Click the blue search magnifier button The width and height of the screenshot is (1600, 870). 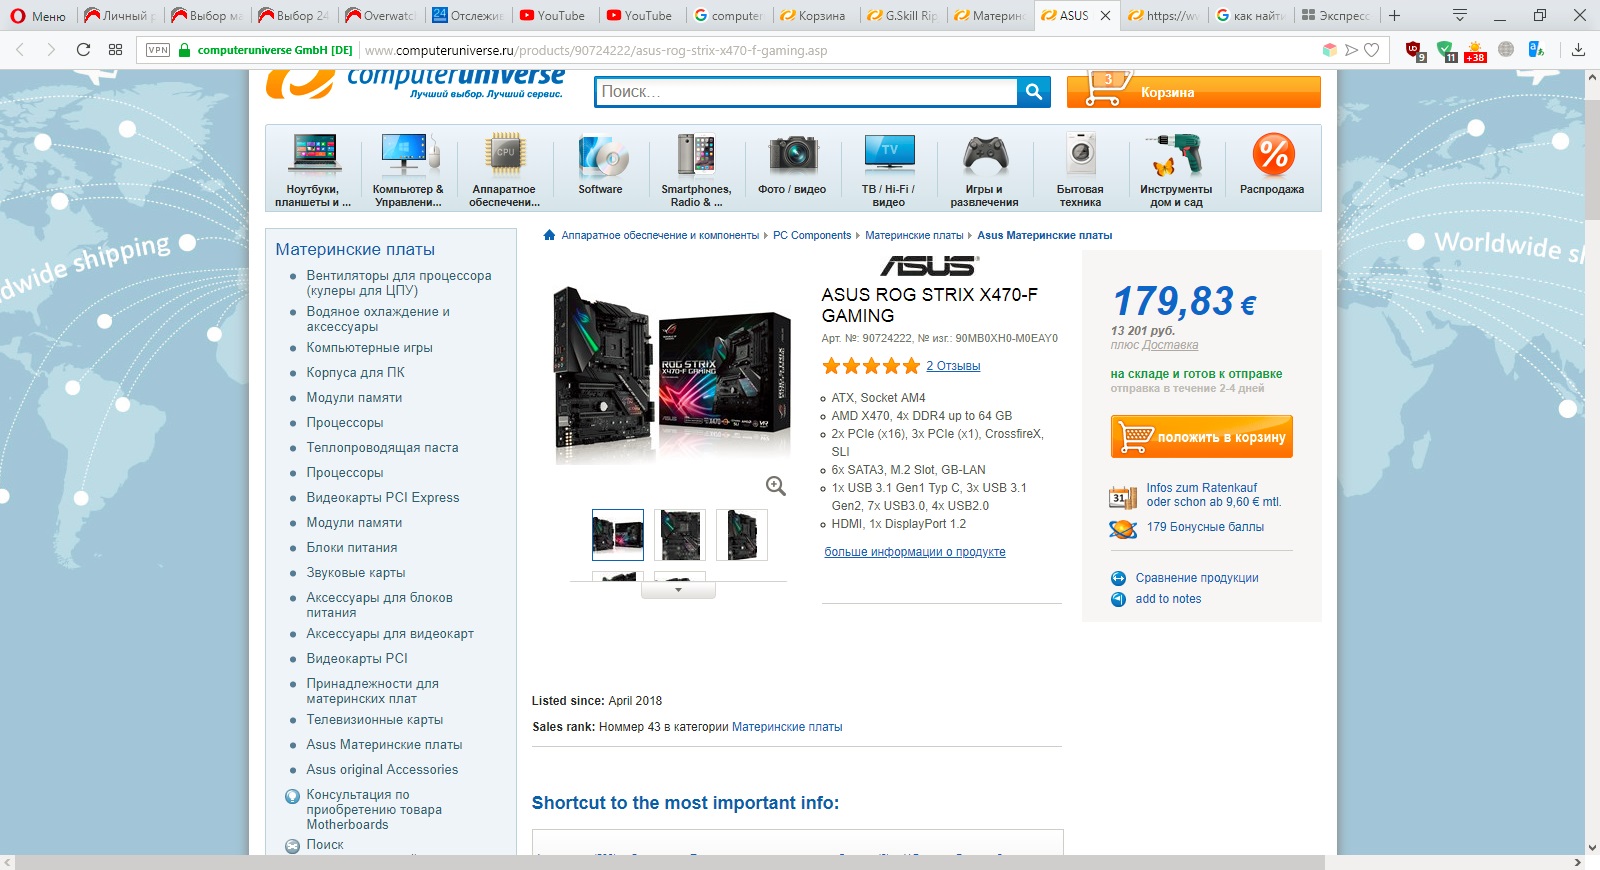[1034, 92]
